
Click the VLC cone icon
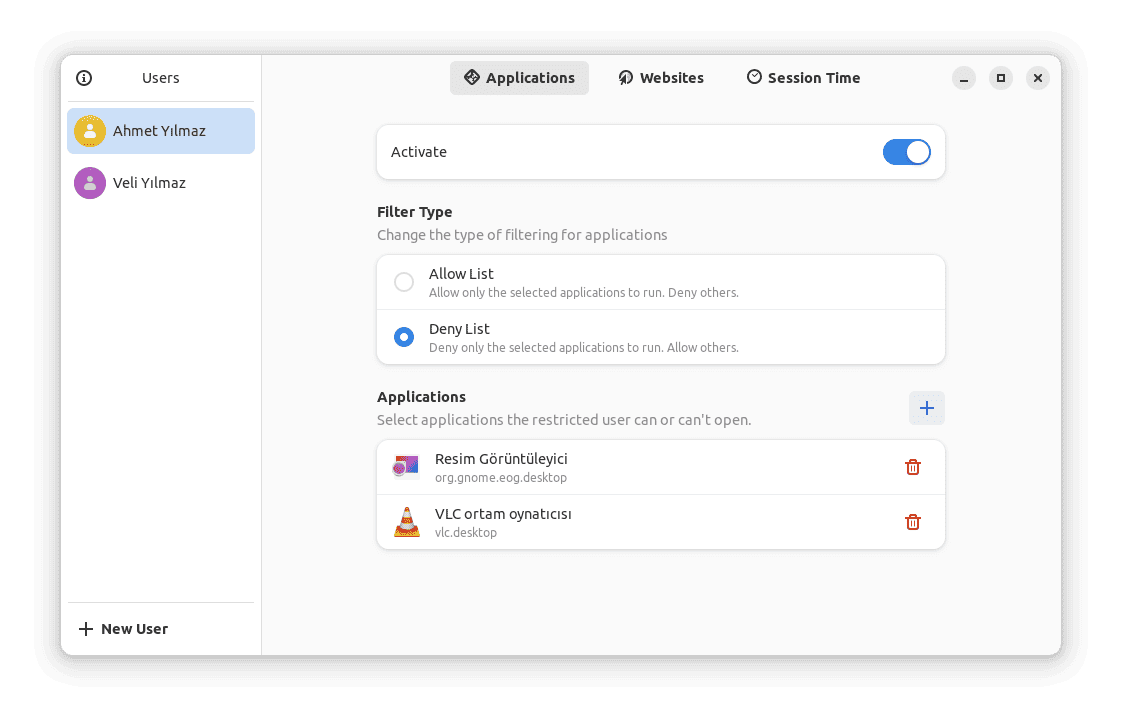(x=406, y=522)
